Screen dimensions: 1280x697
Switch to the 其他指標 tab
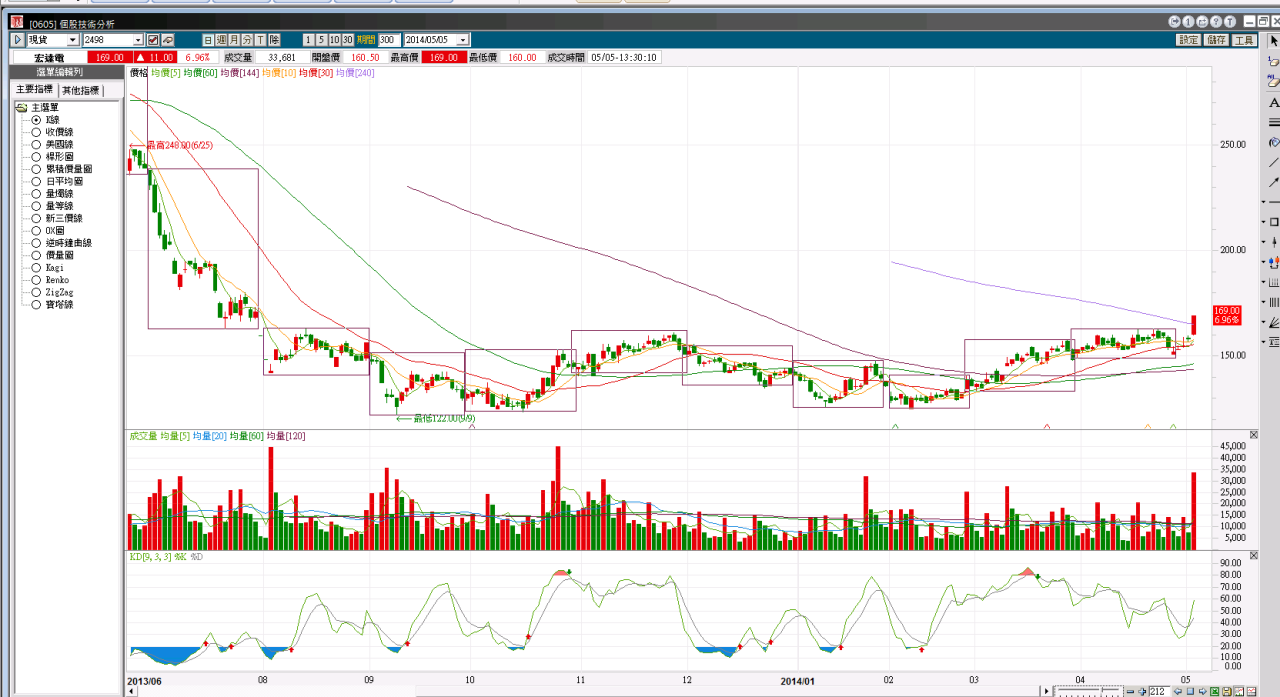coord(80,90)
